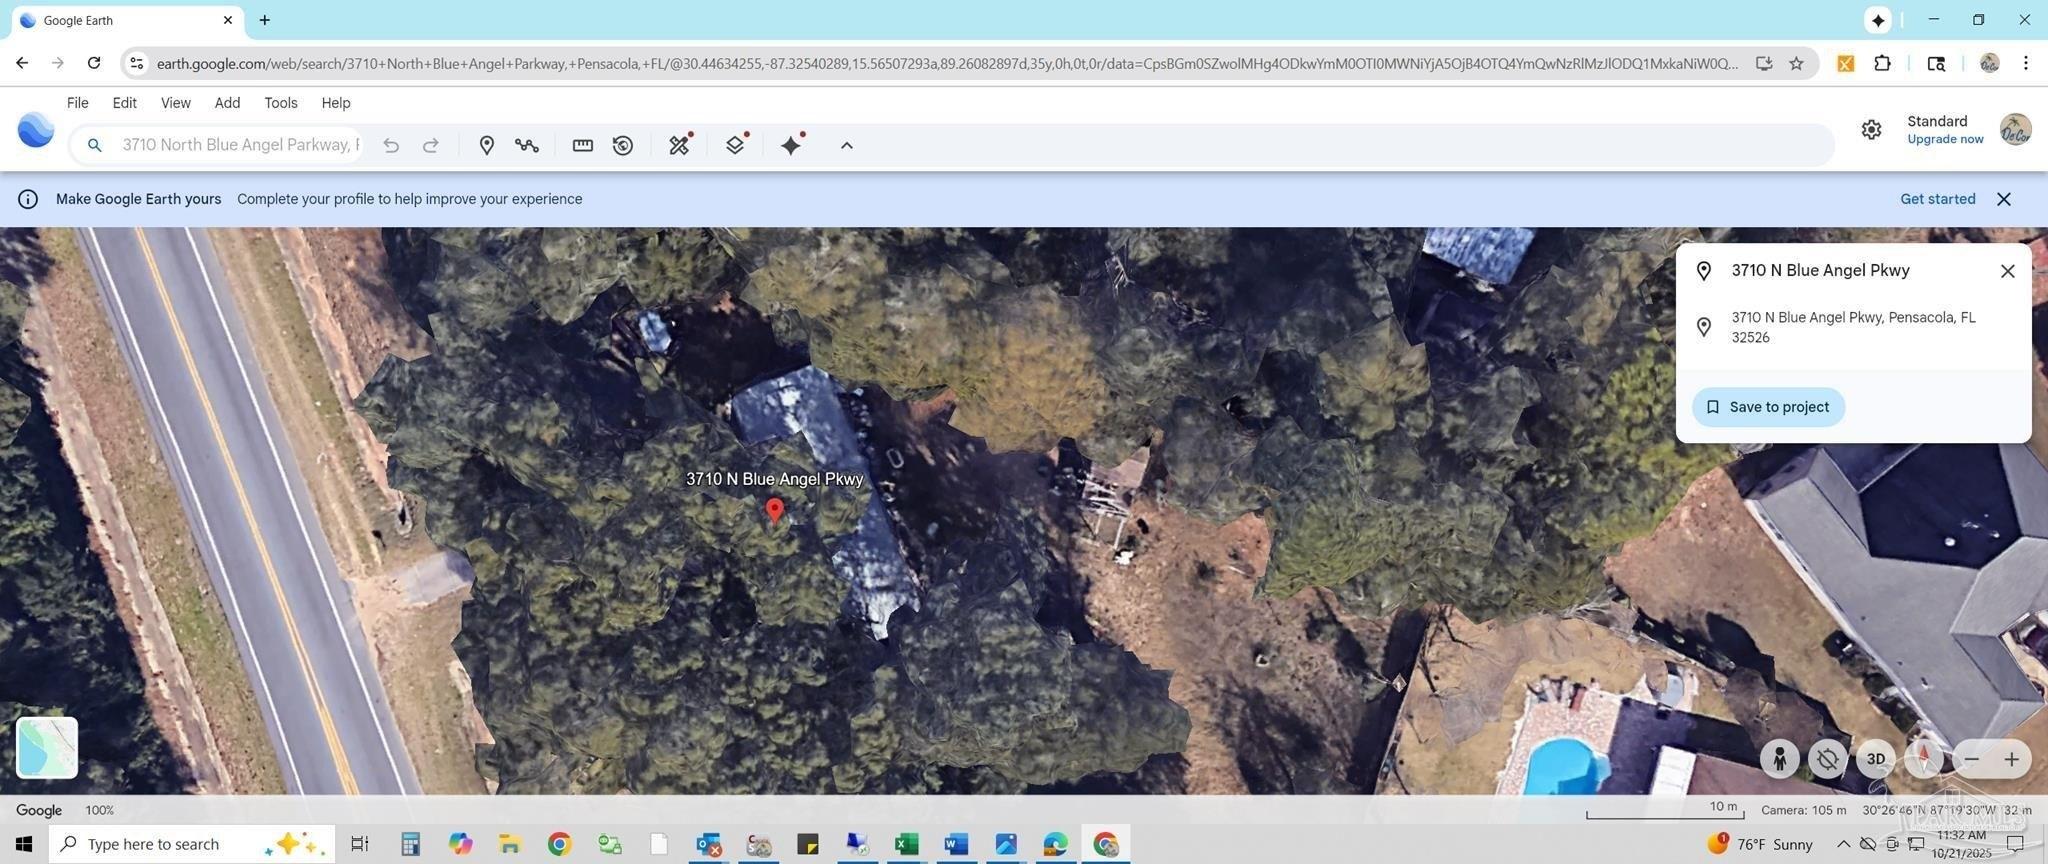Image resolution: width=2048 pixels, height=864 pixels.
Task: Click the 3710 North Blue Angel search field
Action: click(240, 145)
